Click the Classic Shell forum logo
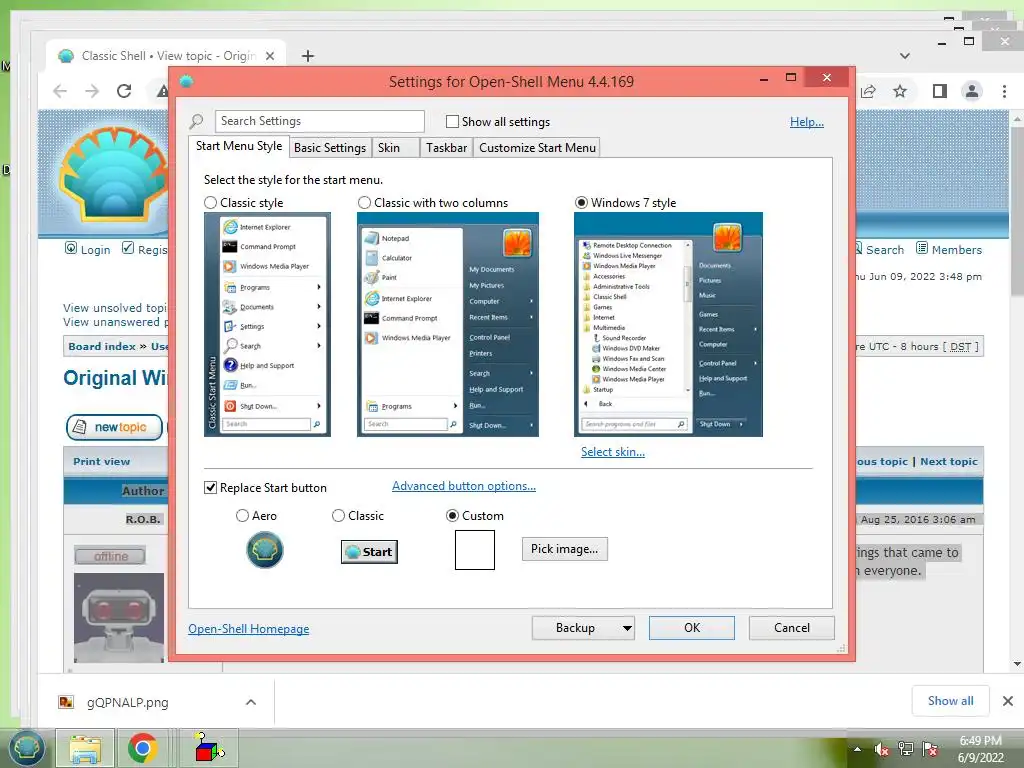This screenshot has height=768, width=1024. point(114,173)
